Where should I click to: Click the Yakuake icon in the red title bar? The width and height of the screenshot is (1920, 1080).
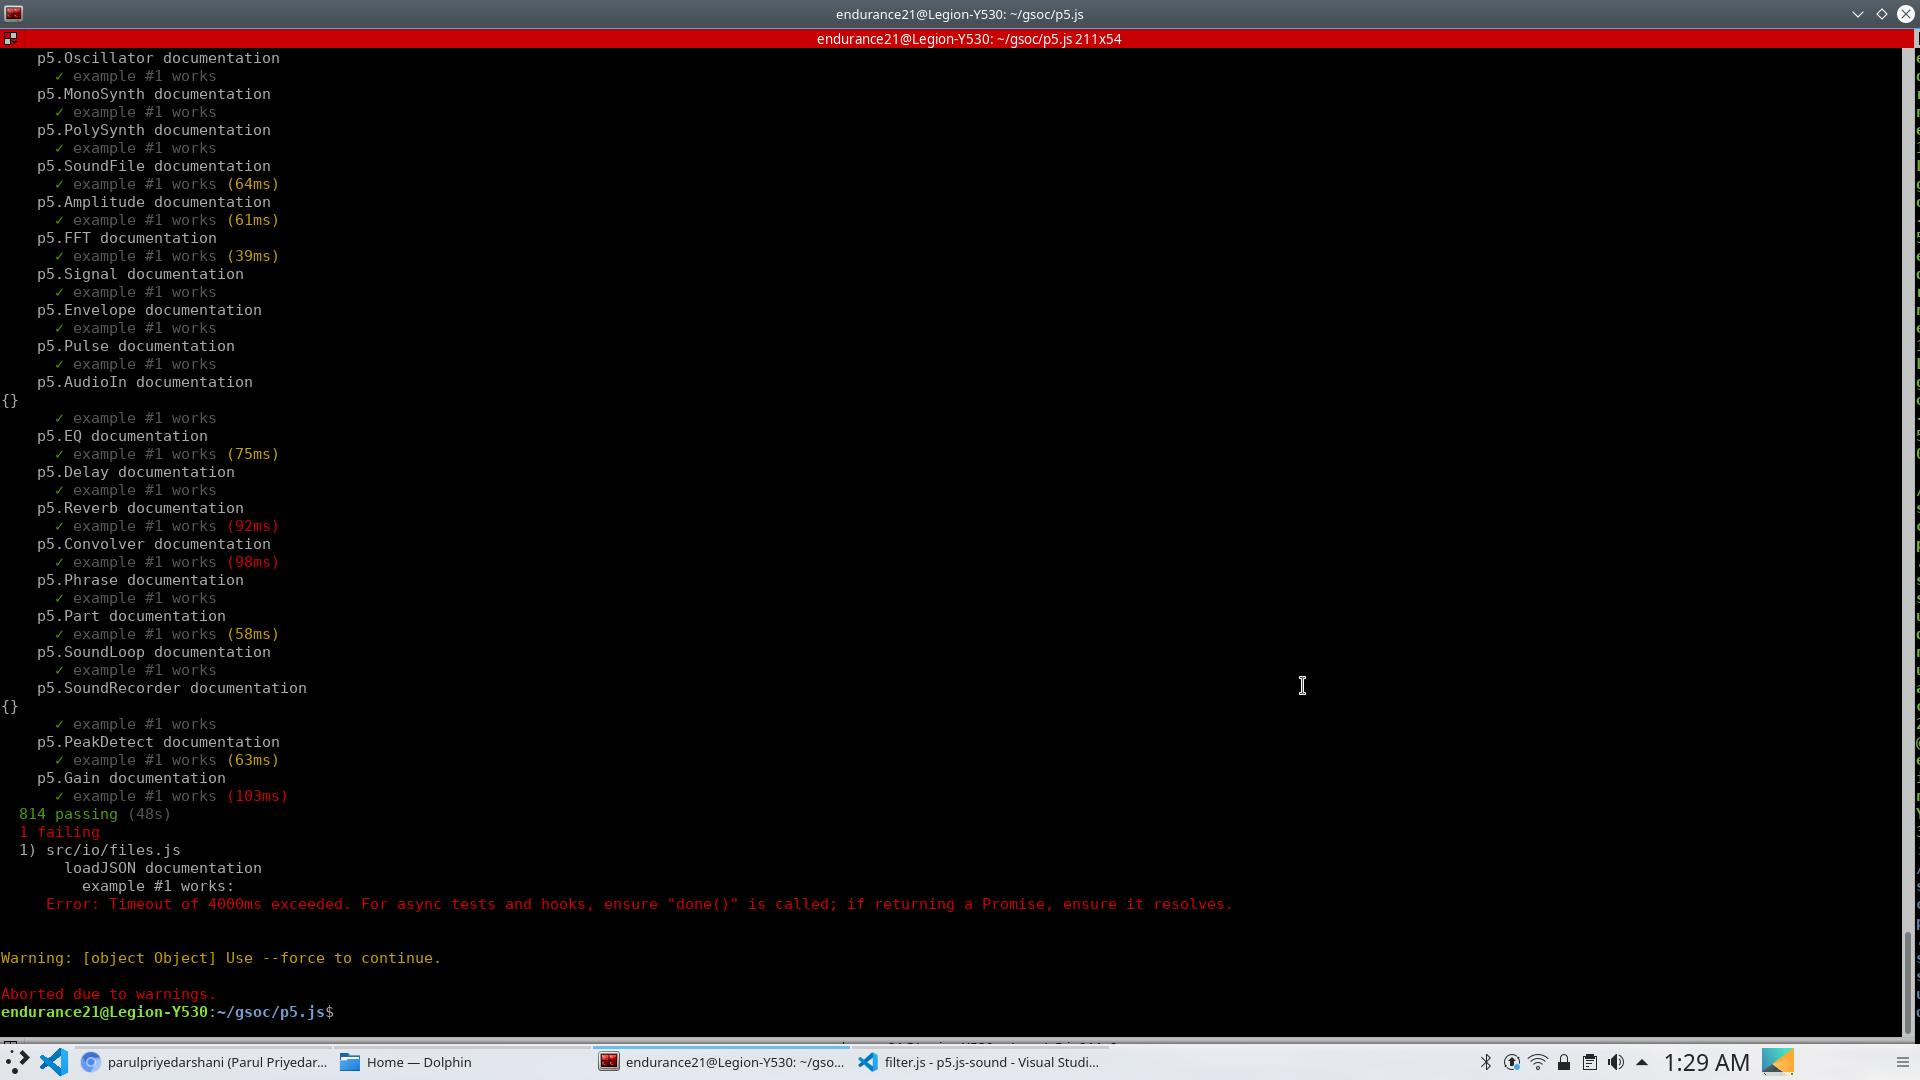pos(11,38)
